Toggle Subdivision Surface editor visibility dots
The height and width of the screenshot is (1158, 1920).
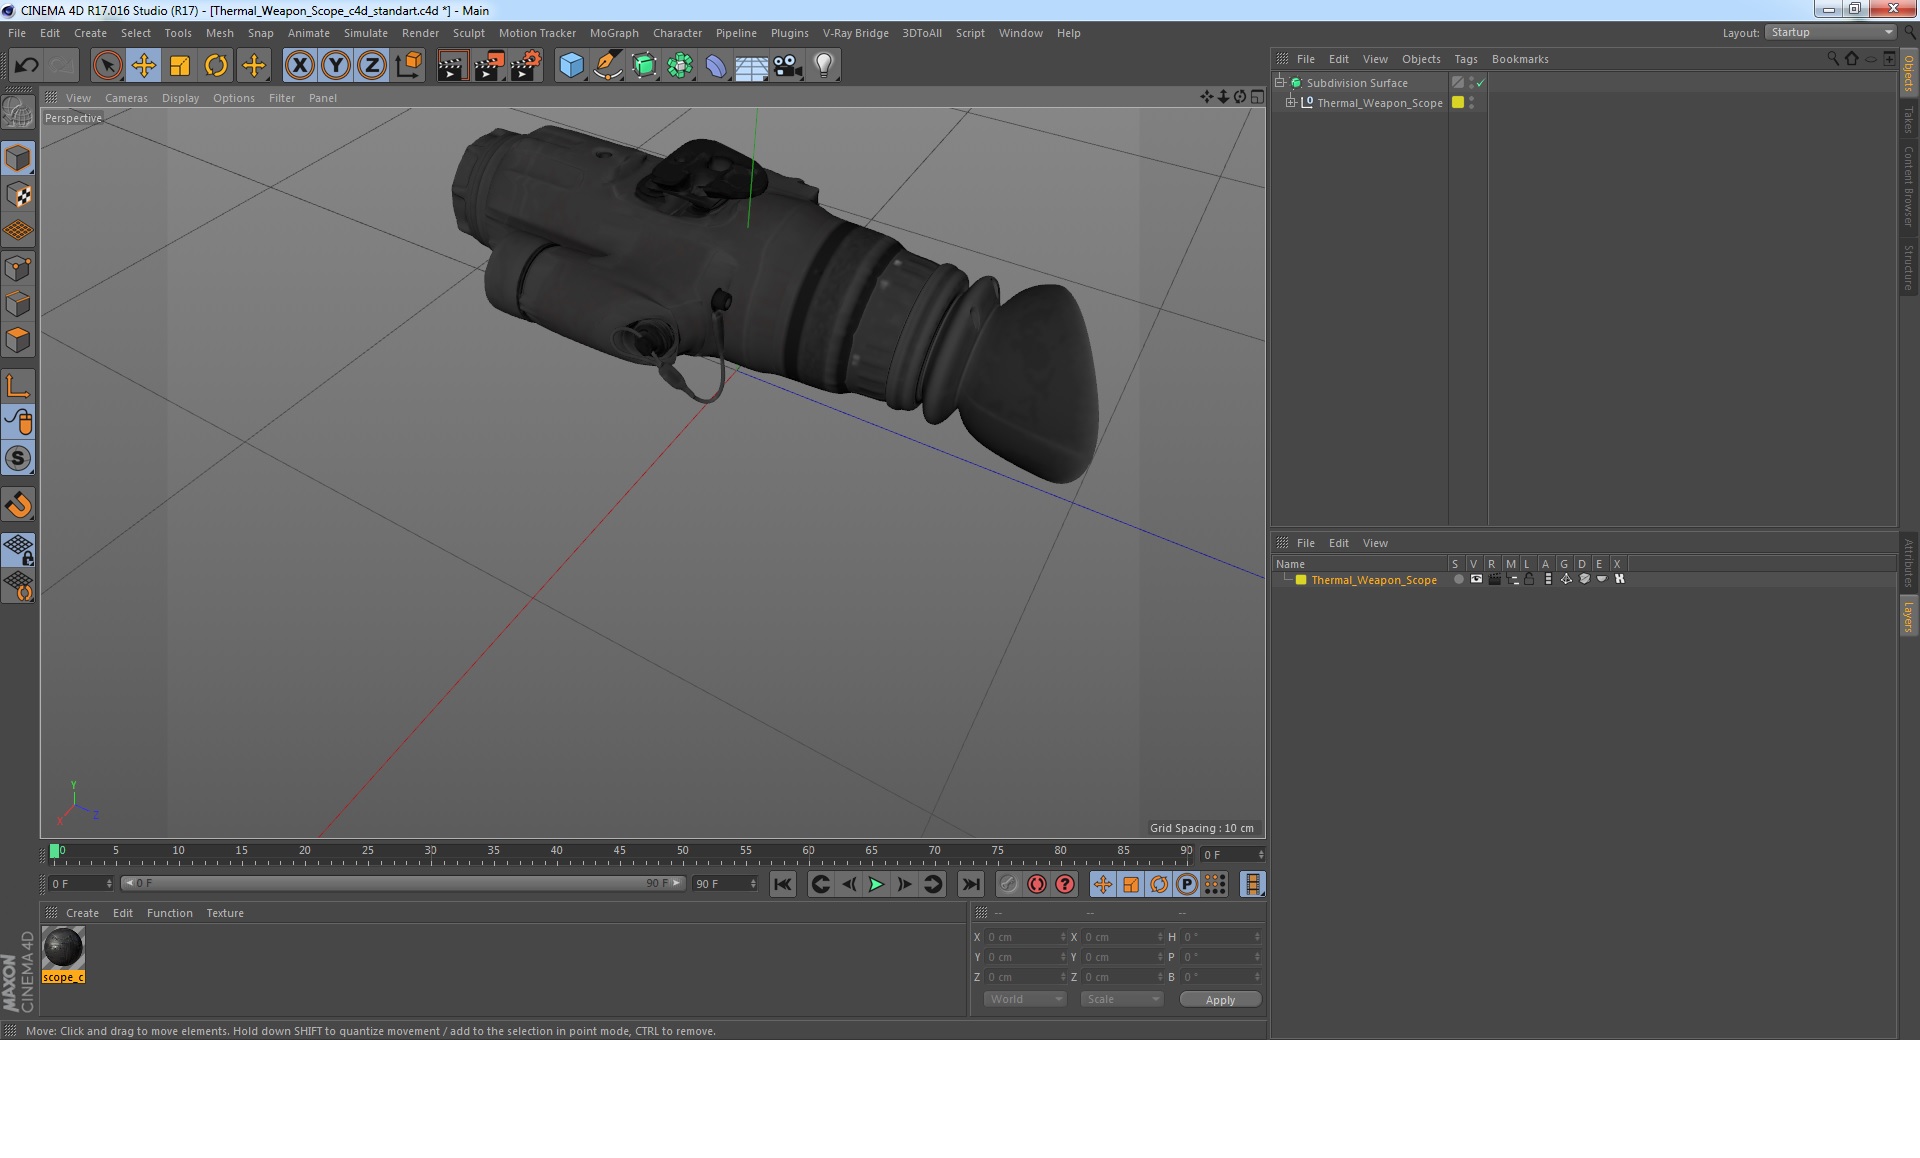point(1471,83)
